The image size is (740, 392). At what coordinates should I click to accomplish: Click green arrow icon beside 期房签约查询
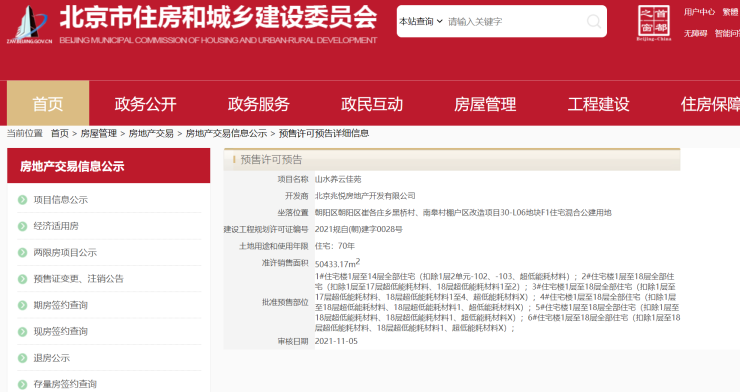22,305
